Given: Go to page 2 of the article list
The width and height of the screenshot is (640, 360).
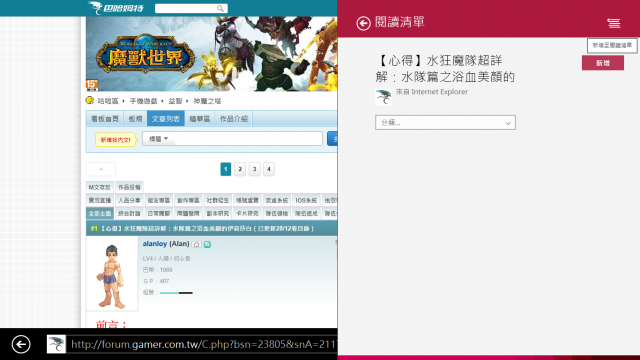Looking at the screenshot, I should [x=240, y=169].
